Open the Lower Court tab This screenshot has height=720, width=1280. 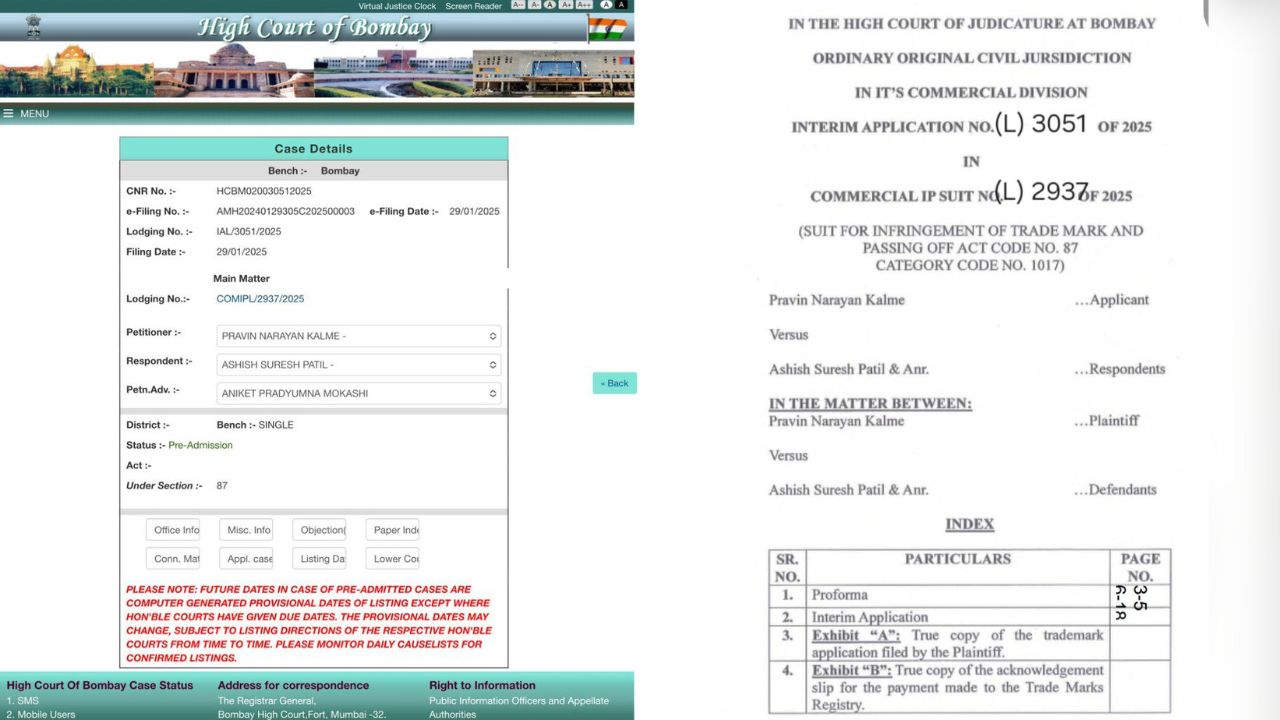click(x=392, y=559)
